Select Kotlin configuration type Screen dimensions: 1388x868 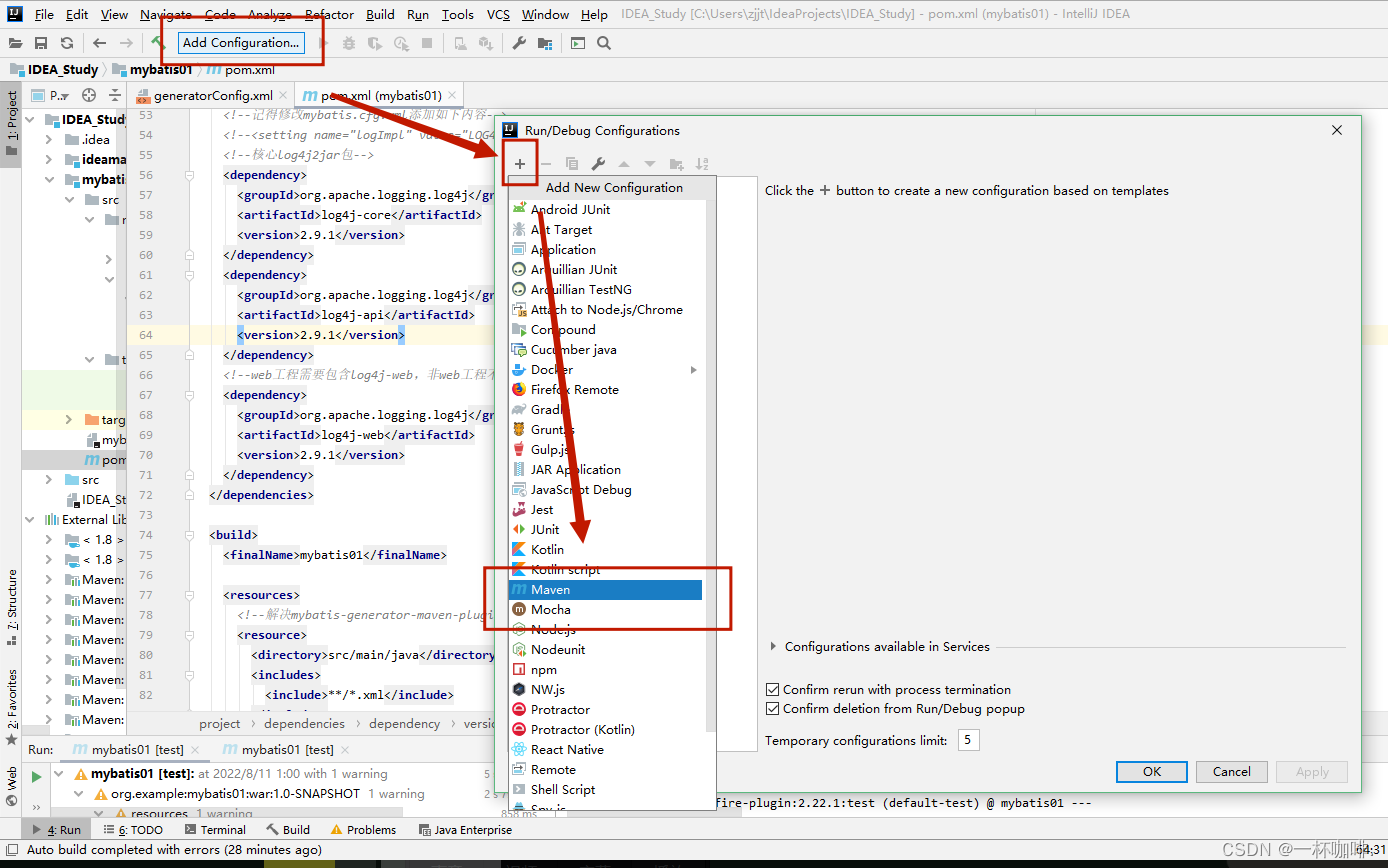pyautogui.click(x=605, y=550)
